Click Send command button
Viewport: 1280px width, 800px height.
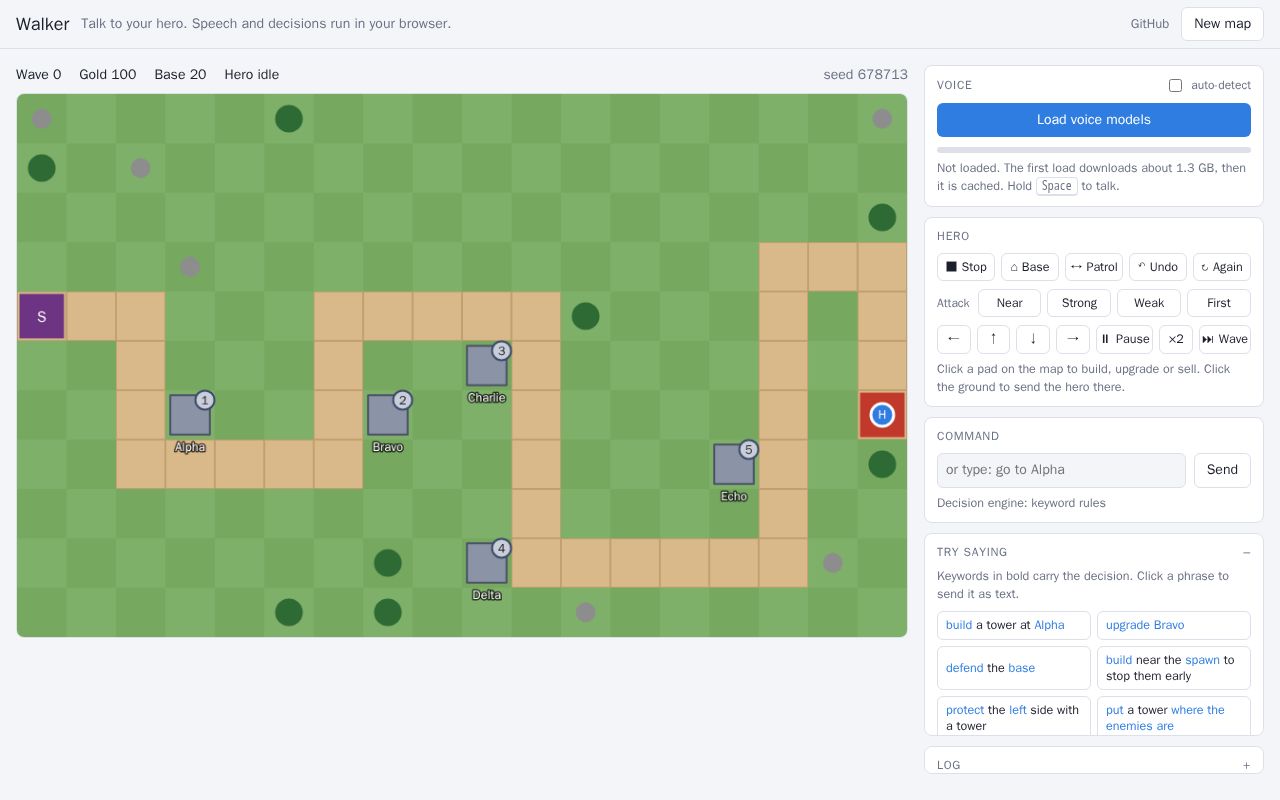pos(1222,470)
